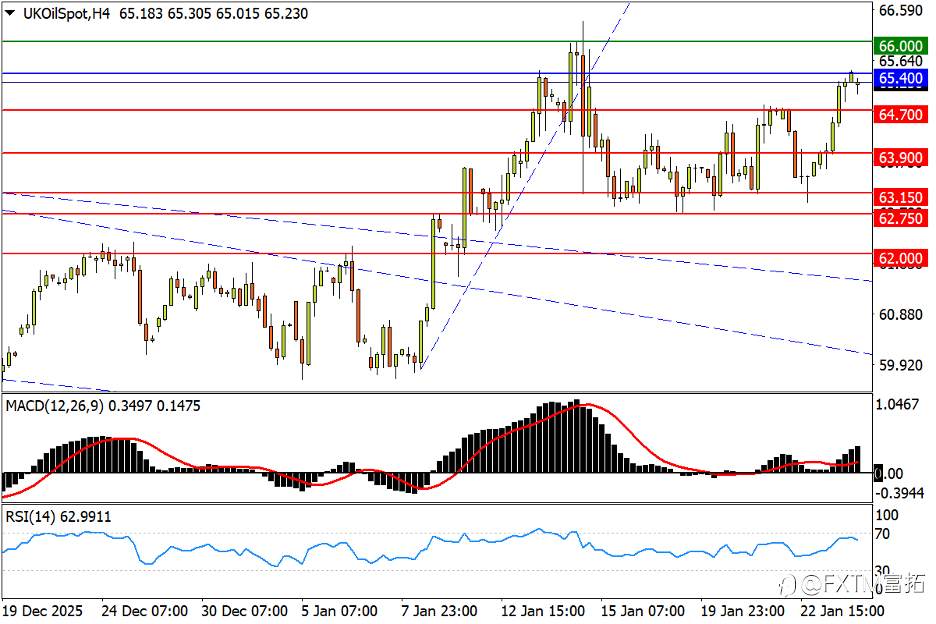Click the -0.3944 MACD scale value
Viewport: 936px width, 624px height.
(900, 493)
